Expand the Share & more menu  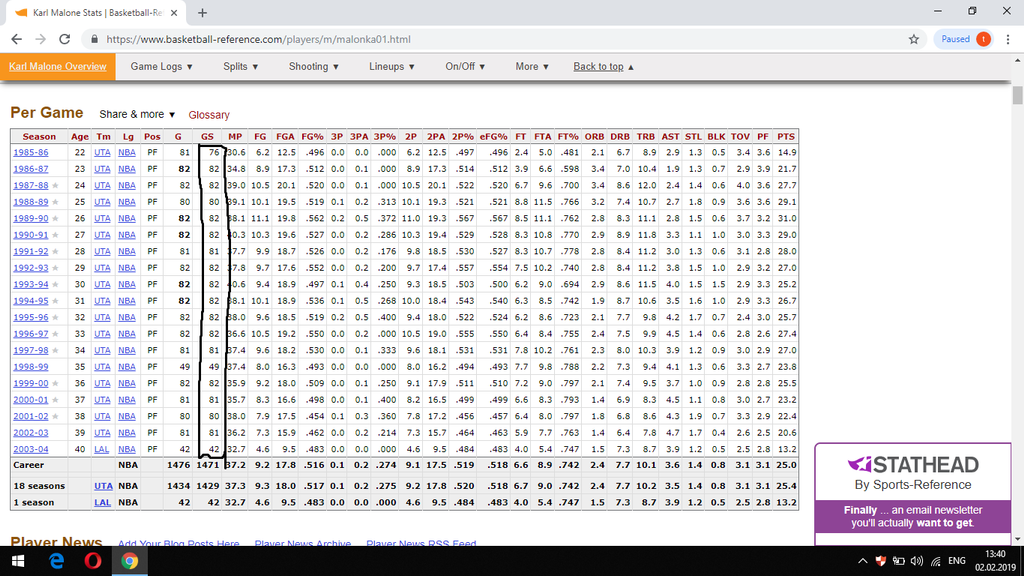coord(137,114)
